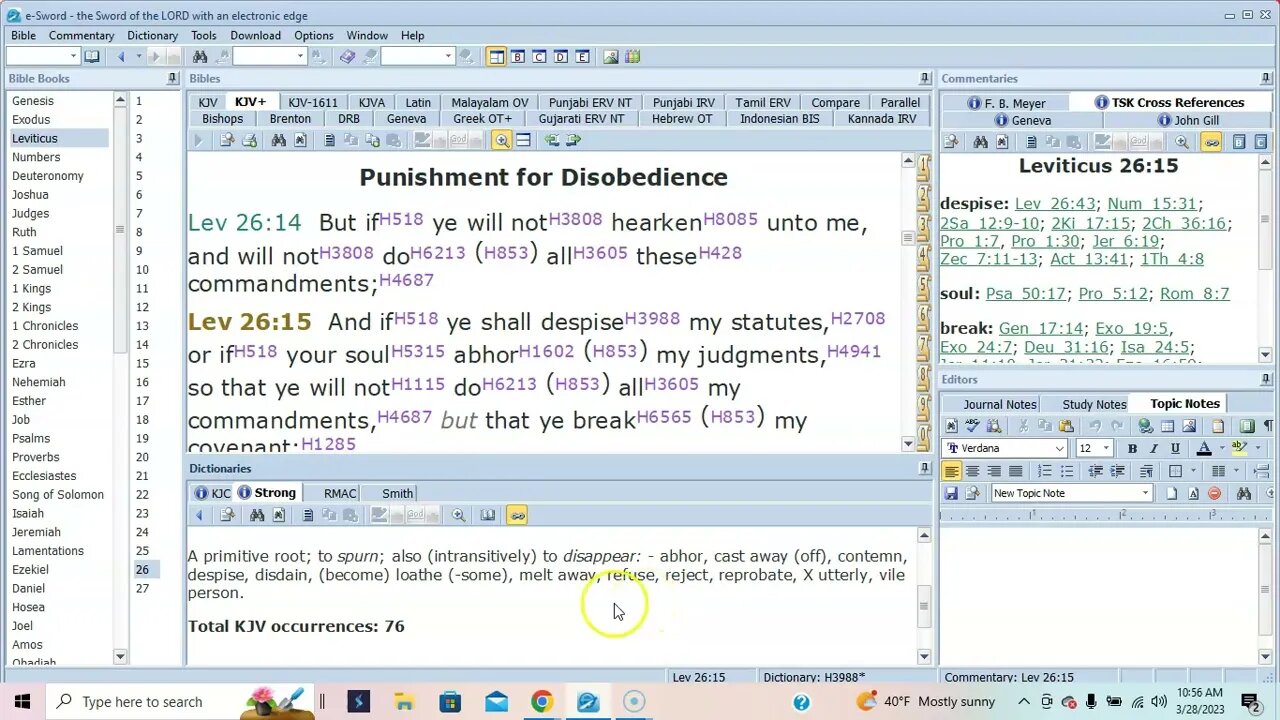The width and height of the screenshot is (1280, 720).
Task: Click the Bibles toolbar zoom magnifier icon
Action: click(501, 140)
